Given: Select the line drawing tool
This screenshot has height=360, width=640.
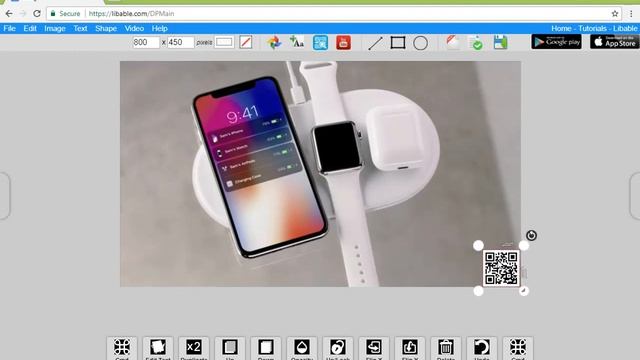Looking at the screenshot, I should pos(375,43).
